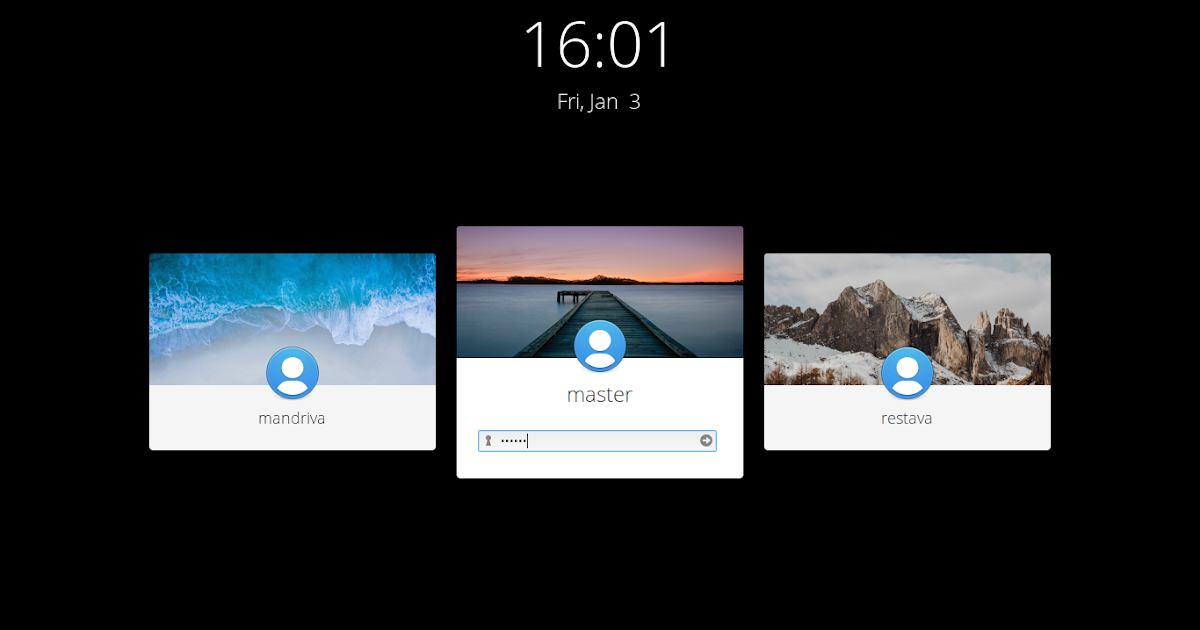Click the arrow submit icon to log in
Image resolution: width=1200 pixels, height=630 pixels.
(x=706, y=440)
